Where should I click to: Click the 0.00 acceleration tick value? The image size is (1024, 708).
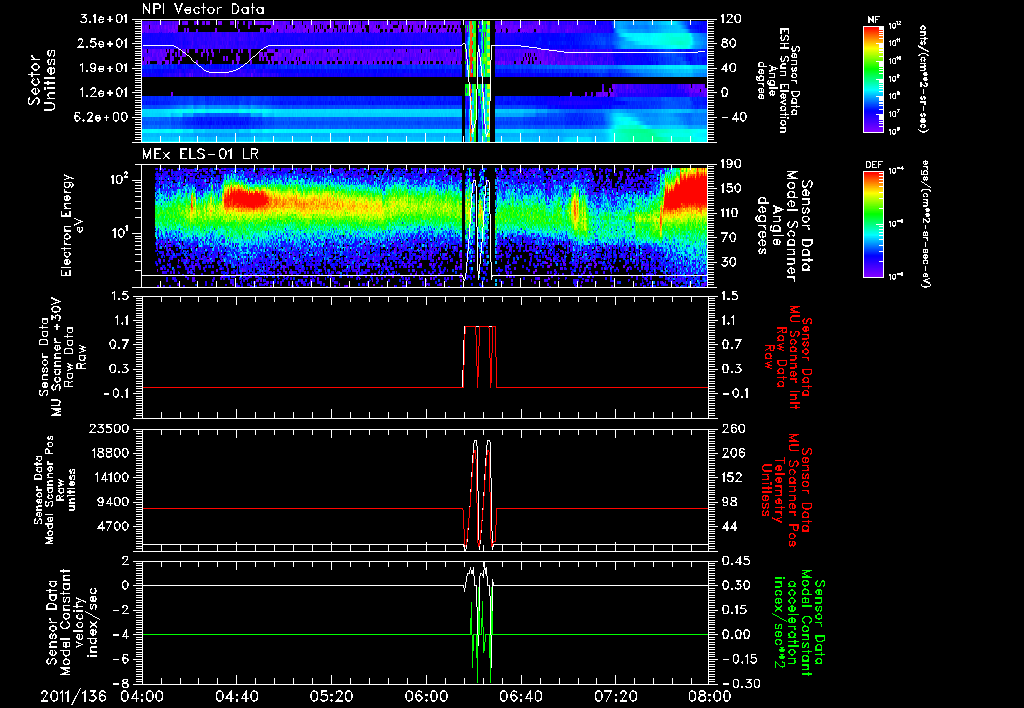pyautogui.click(x=735, y=634)
